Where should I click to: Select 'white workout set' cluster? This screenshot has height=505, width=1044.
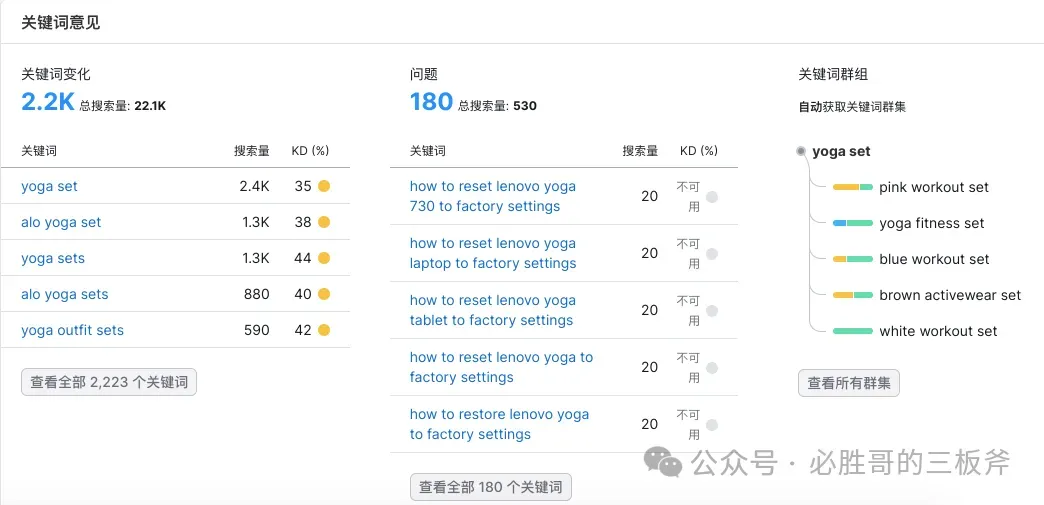[x=938, y=331]
